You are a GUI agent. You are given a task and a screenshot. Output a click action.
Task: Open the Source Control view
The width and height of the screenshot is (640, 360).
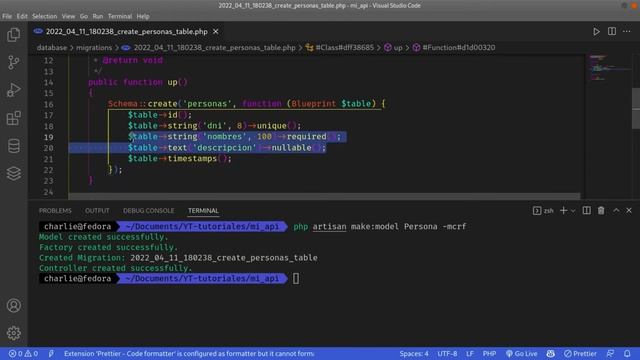point(13,62)
